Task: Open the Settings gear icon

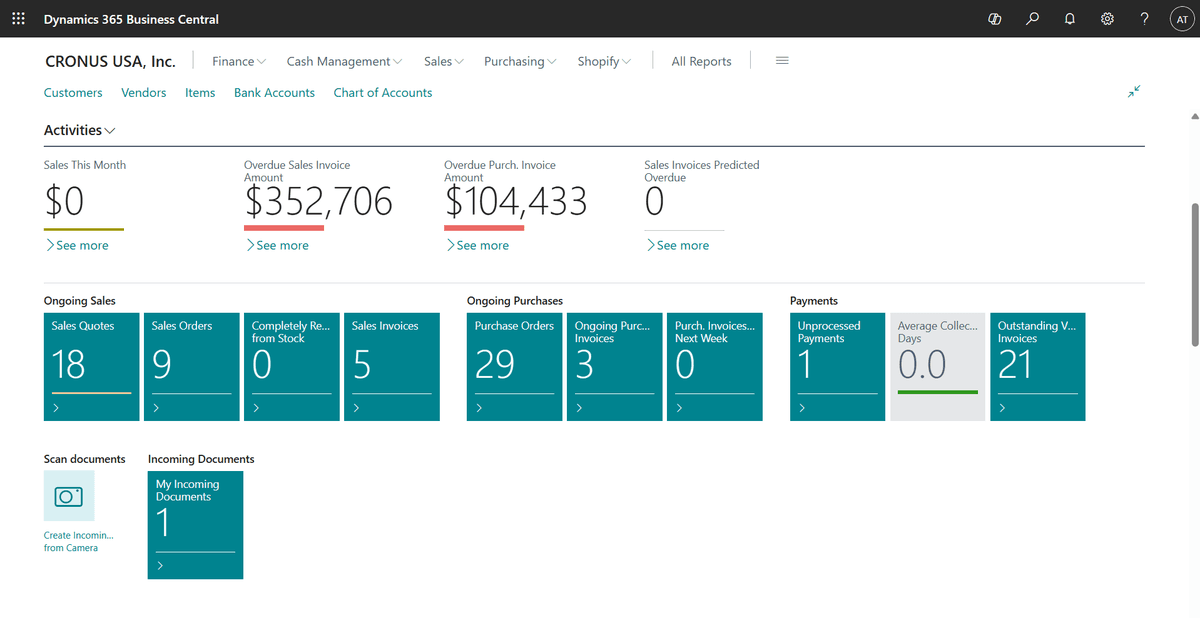Action: pos(1107,18)
